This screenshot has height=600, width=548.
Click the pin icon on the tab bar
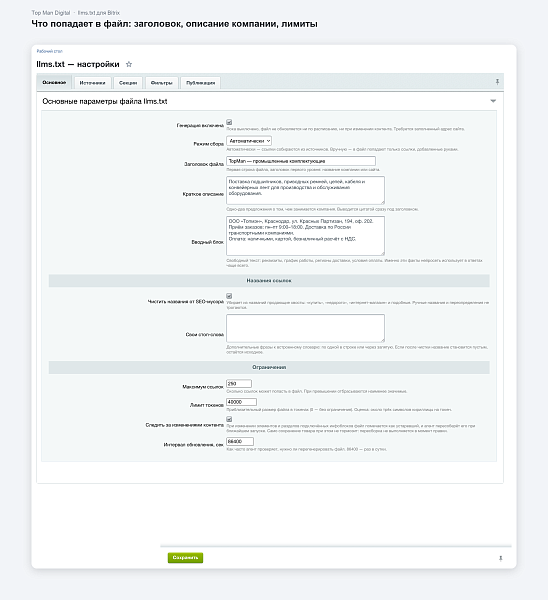tap(497, 82)
